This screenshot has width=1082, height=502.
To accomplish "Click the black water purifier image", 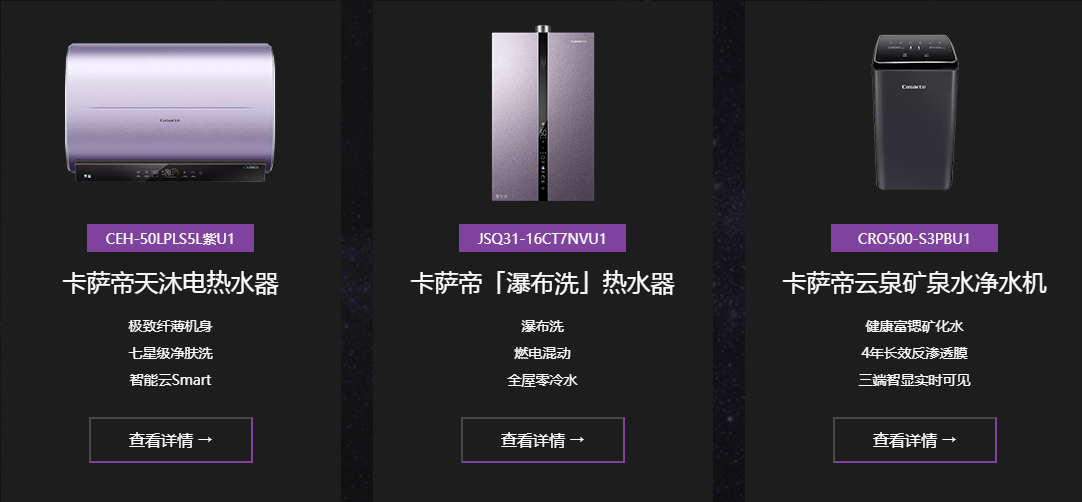I will coord(914,112).
